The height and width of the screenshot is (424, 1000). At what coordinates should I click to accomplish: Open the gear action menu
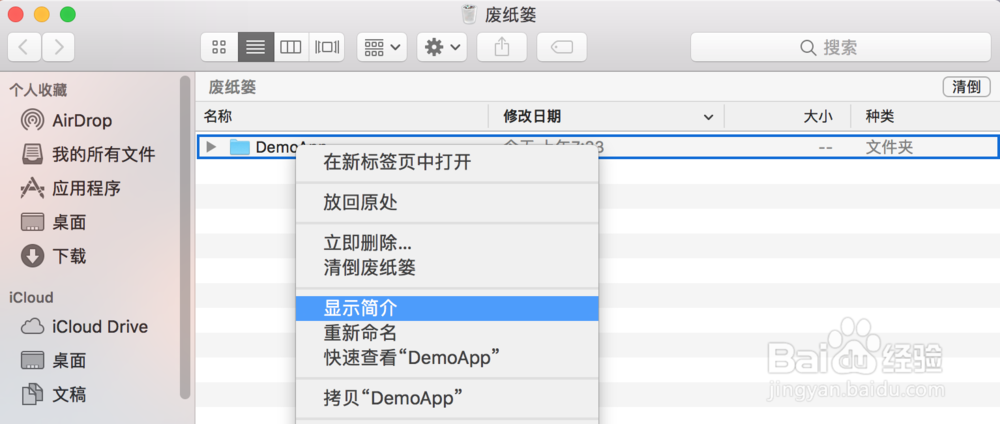point(442,47)
